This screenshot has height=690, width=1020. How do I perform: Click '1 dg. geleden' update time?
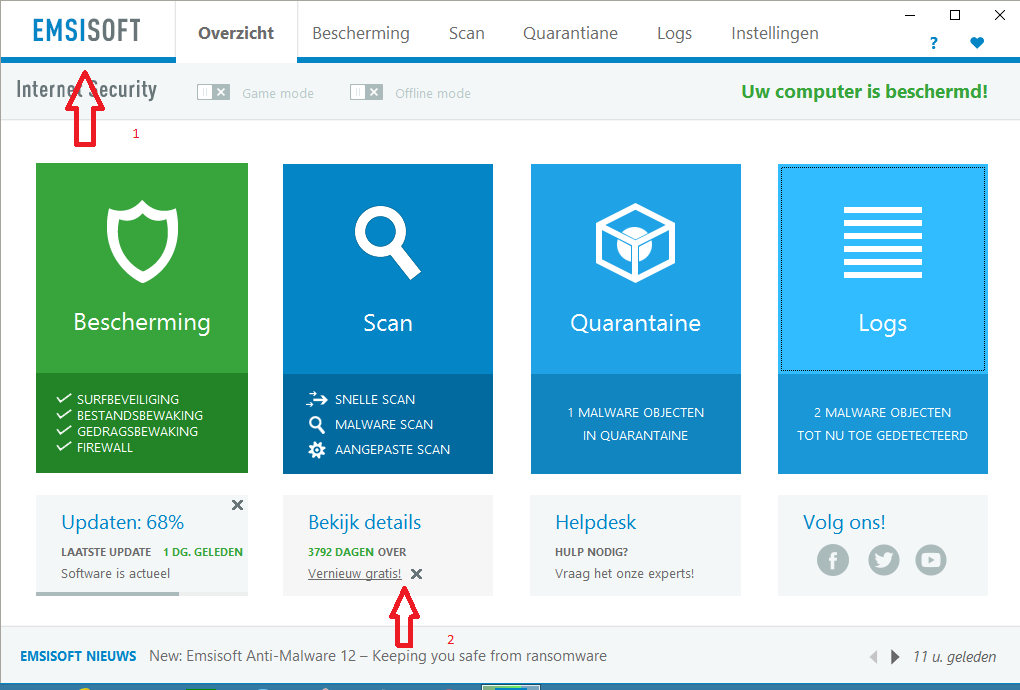click(x=203, y=552)
